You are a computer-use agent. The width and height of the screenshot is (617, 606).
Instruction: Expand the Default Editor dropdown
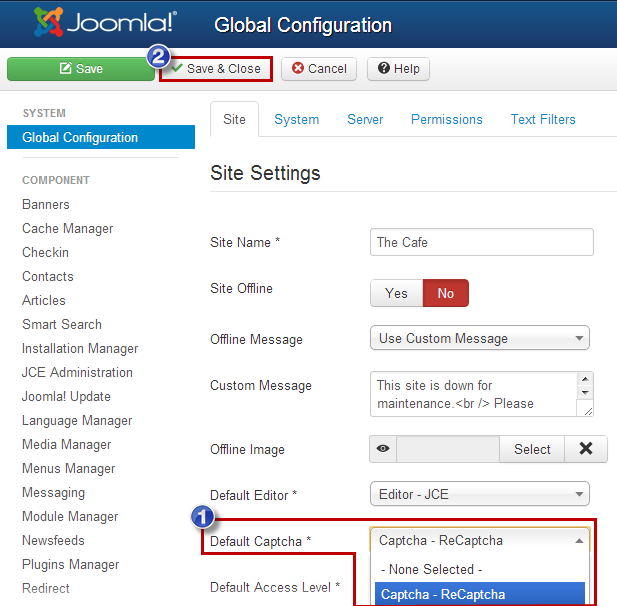tap(479, 493)
